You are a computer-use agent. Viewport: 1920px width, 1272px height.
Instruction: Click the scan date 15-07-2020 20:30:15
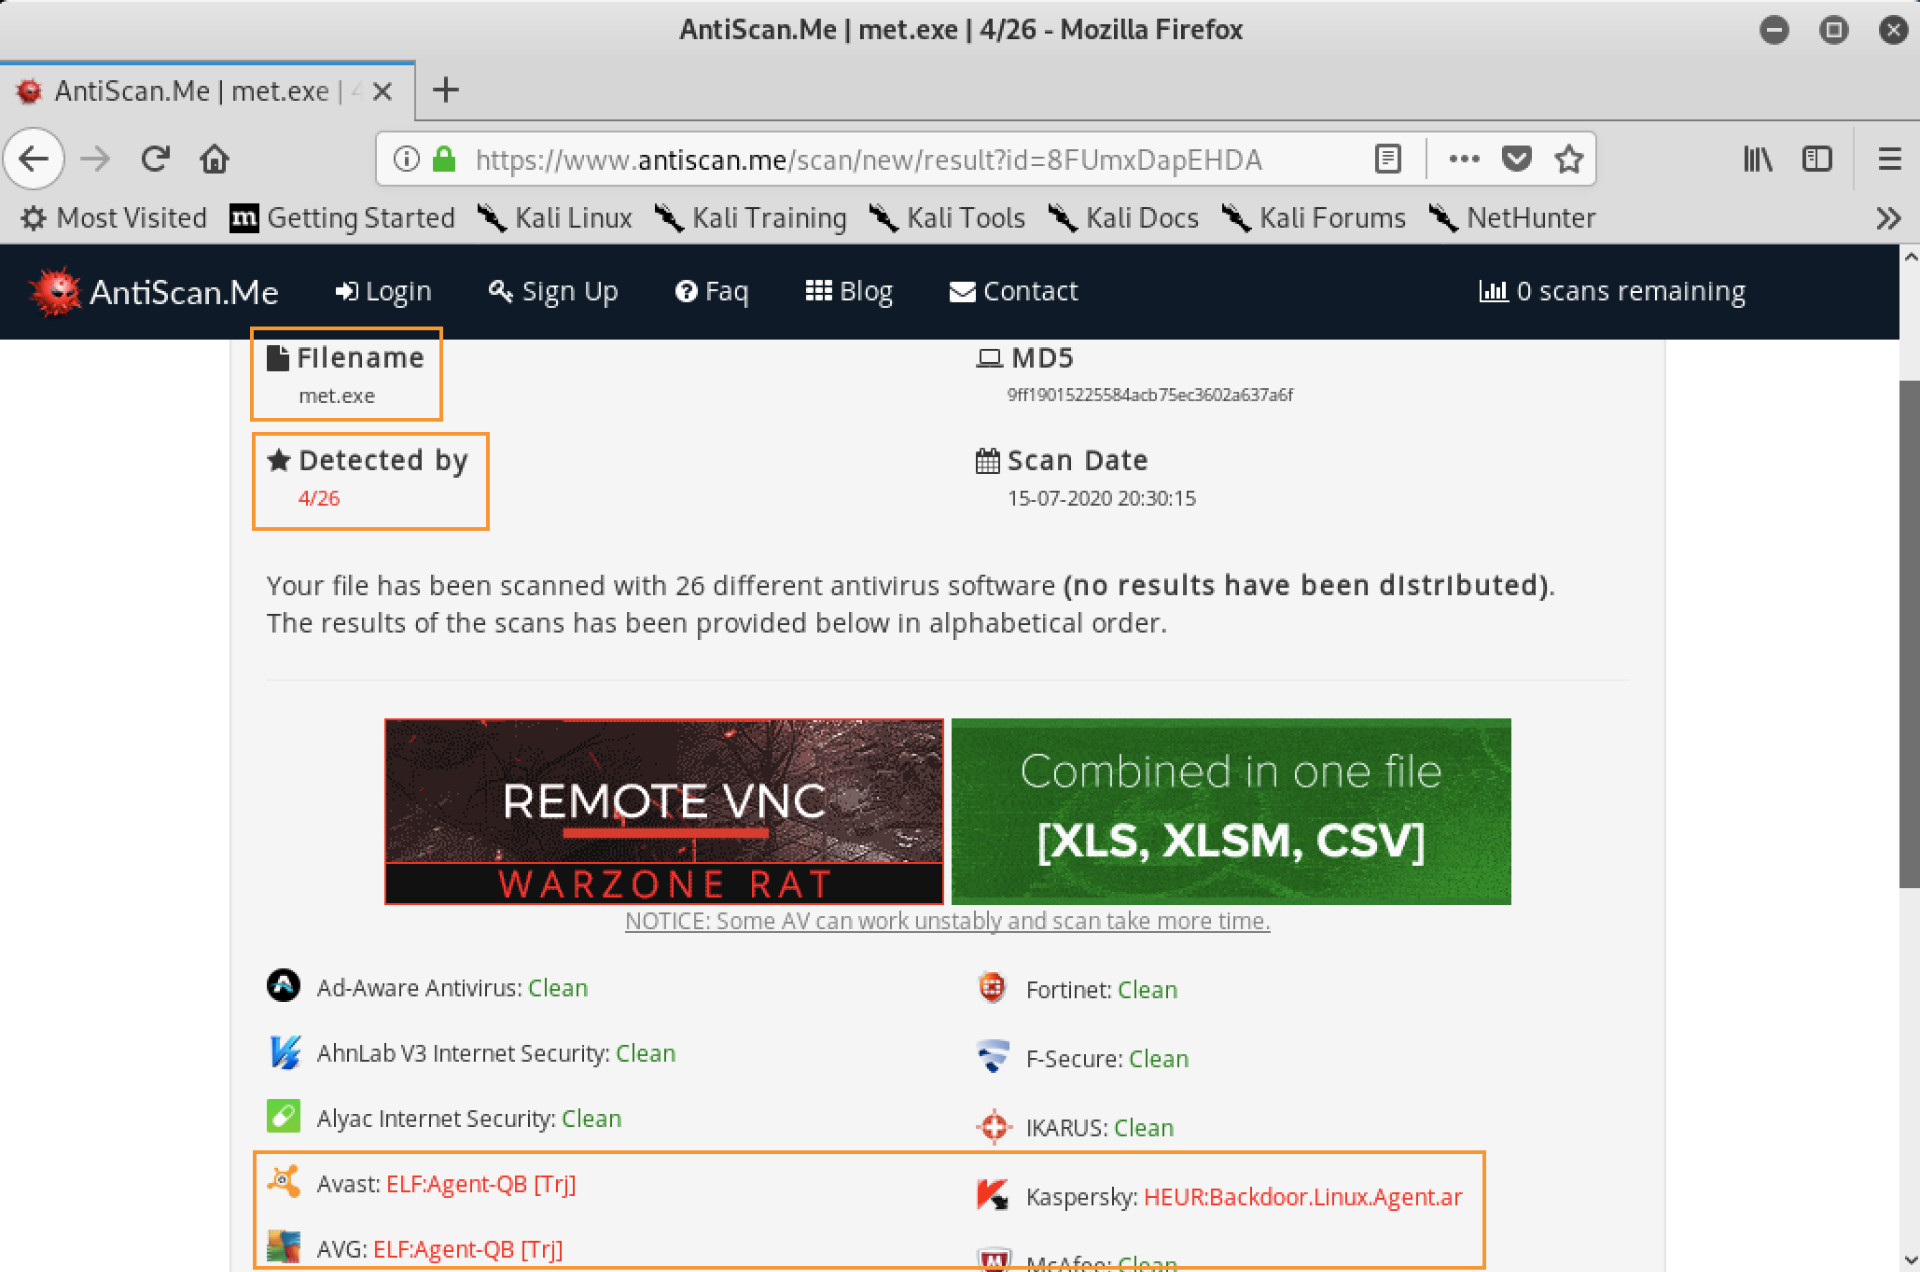tap(1101, 498)
